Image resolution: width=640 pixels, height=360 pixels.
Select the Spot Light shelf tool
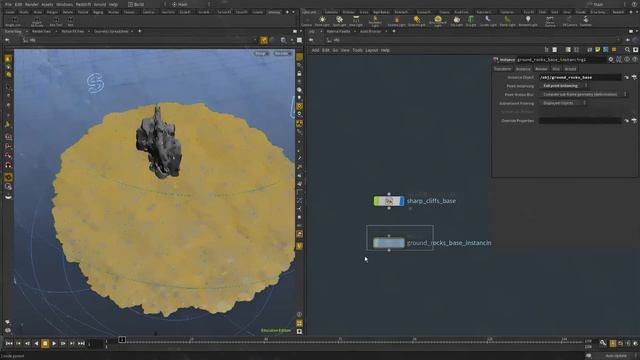[339, 21]
